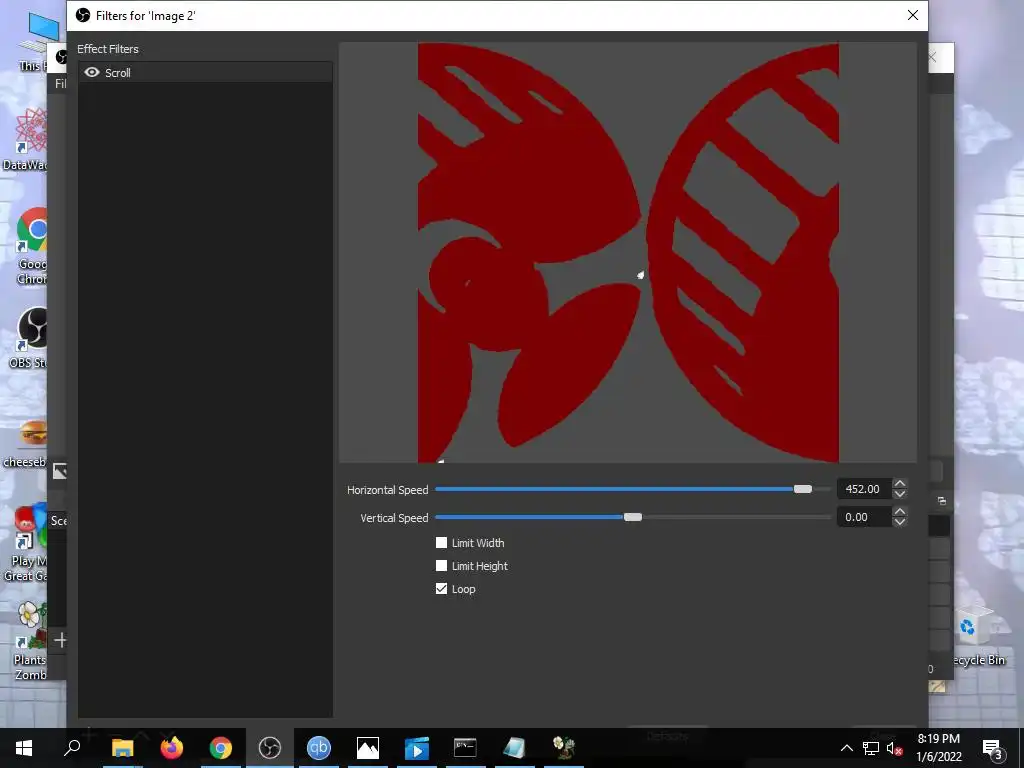Select the Scroll filter in Effect Filters
The width and height of the screenshot is (1024, 768).
click(x=205, y=72)
